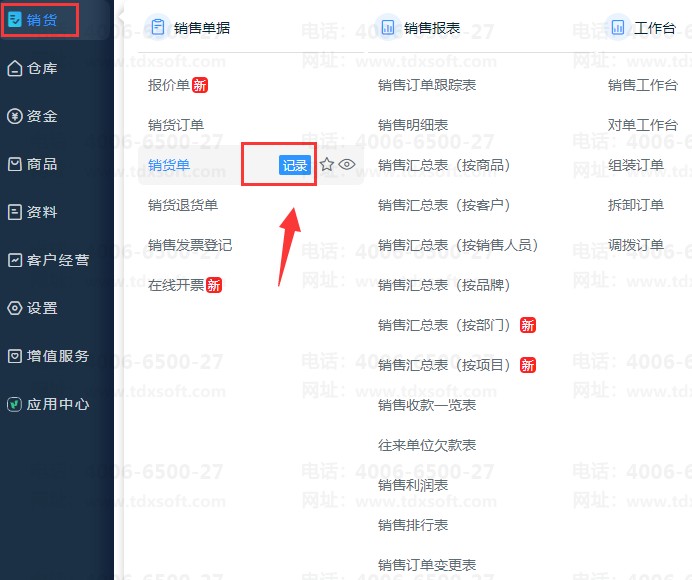The width and height of the screenshot is (692, 580).
Task: Favorite 销货单 with the star icon
Action: tap(327, 165)
